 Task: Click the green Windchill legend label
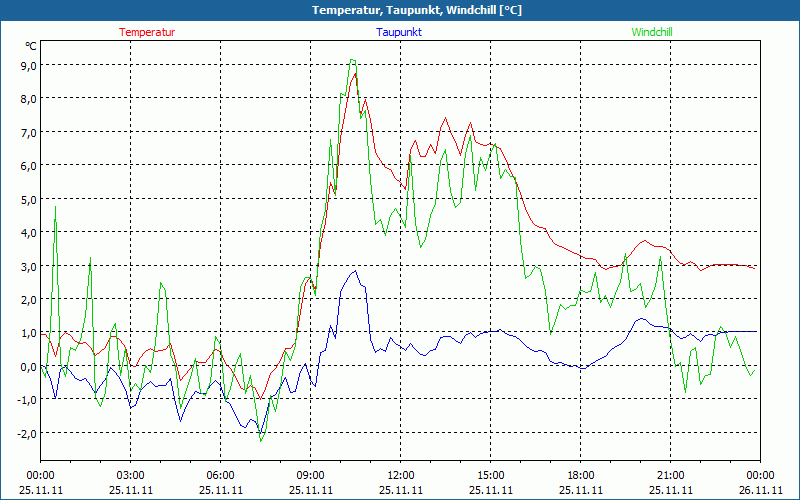coord(652,32)
